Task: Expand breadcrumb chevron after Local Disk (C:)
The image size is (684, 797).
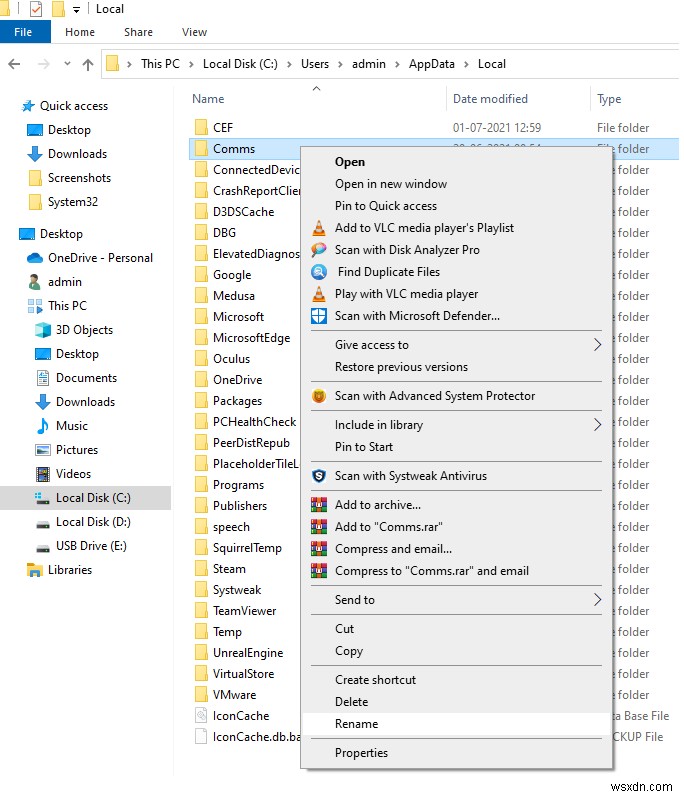Action: click(x=289, y=64)
